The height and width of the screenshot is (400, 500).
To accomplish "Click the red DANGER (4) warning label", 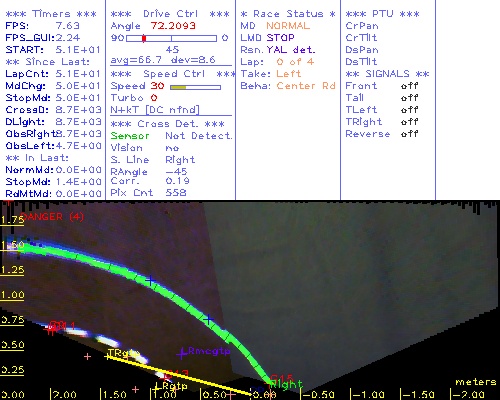I will 52,217.
